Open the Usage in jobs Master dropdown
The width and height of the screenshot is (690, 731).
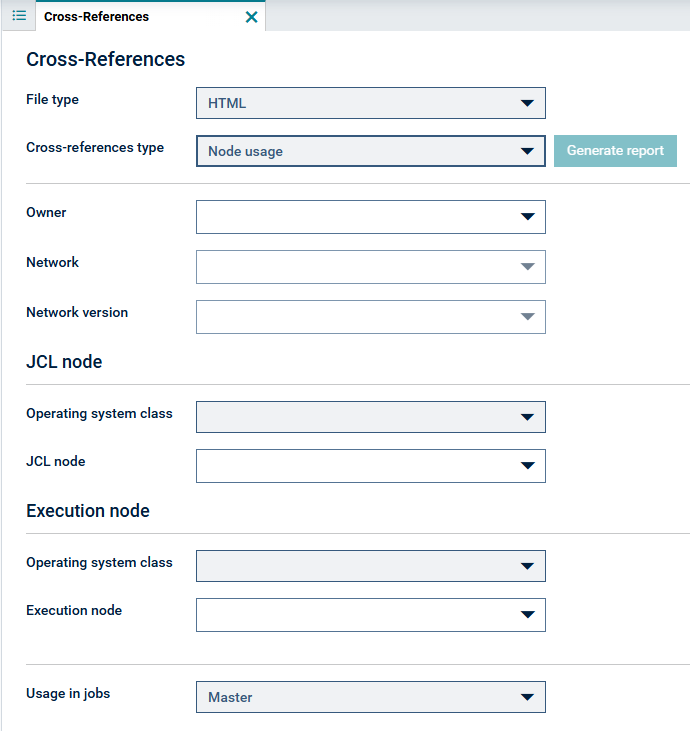[371, 697]
